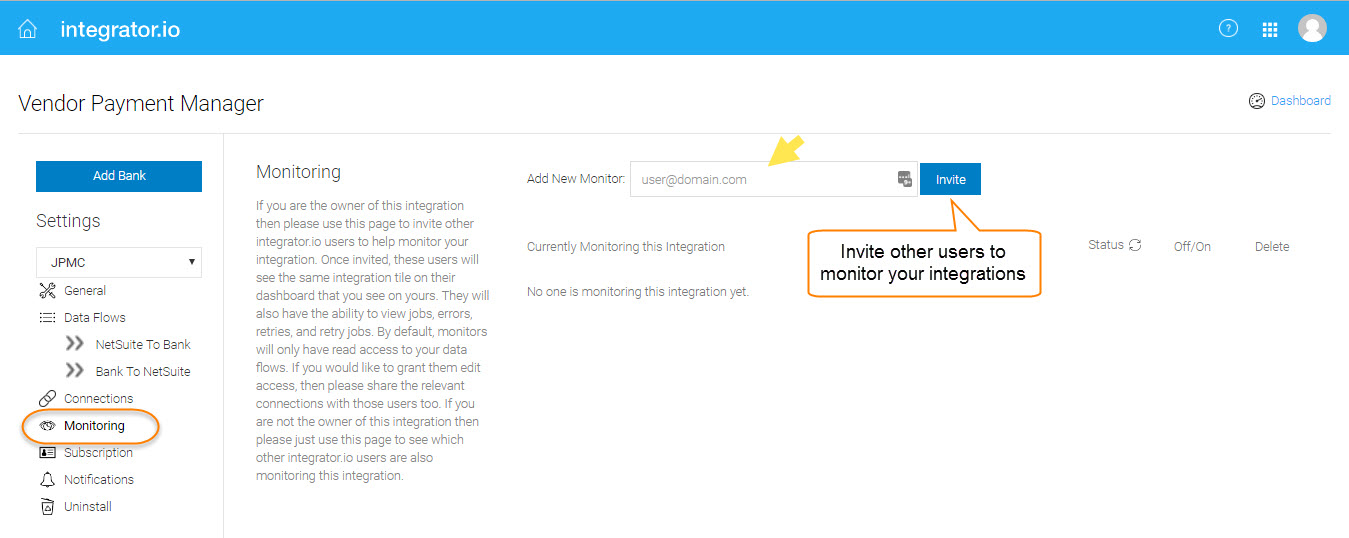
Task: Open the JPMC bank dropdown
Action: (x=119, y=262)
